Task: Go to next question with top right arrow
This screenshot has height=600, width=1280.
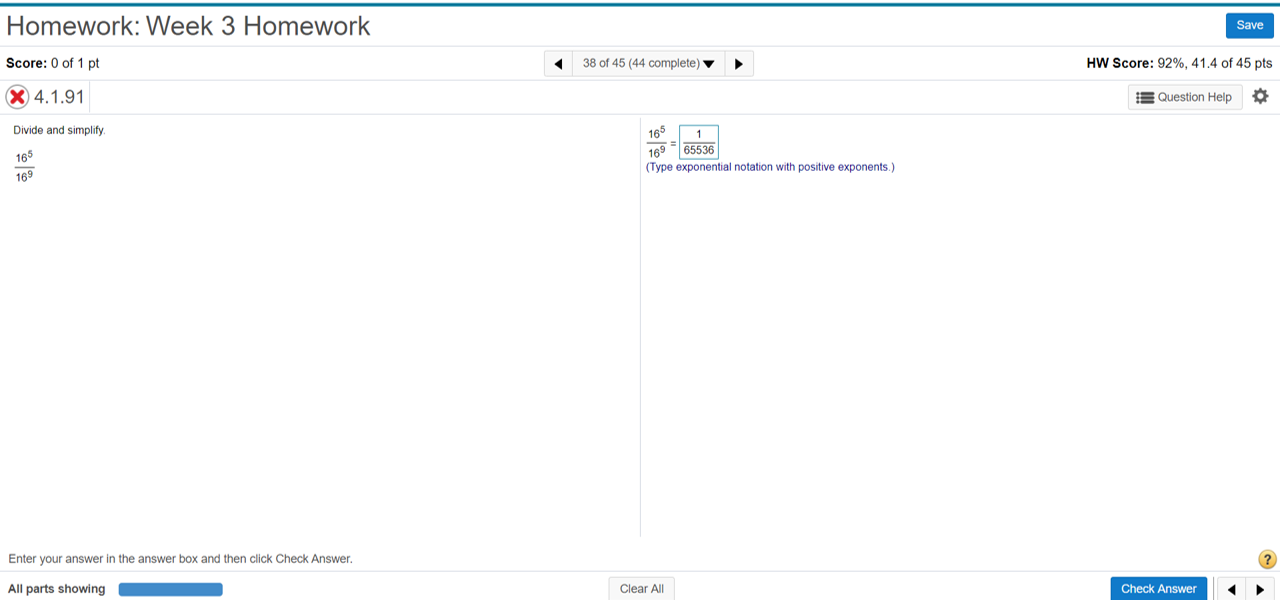Action: tap(739, 64)
